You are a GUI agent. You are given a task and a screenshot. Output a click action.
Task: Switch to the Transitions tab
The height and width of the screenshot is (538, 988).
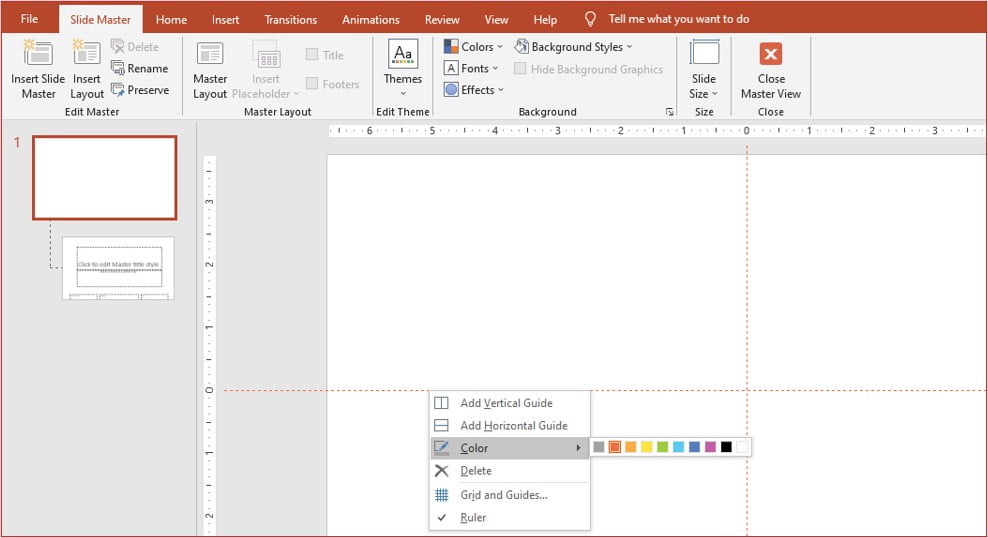coord(290,20)
